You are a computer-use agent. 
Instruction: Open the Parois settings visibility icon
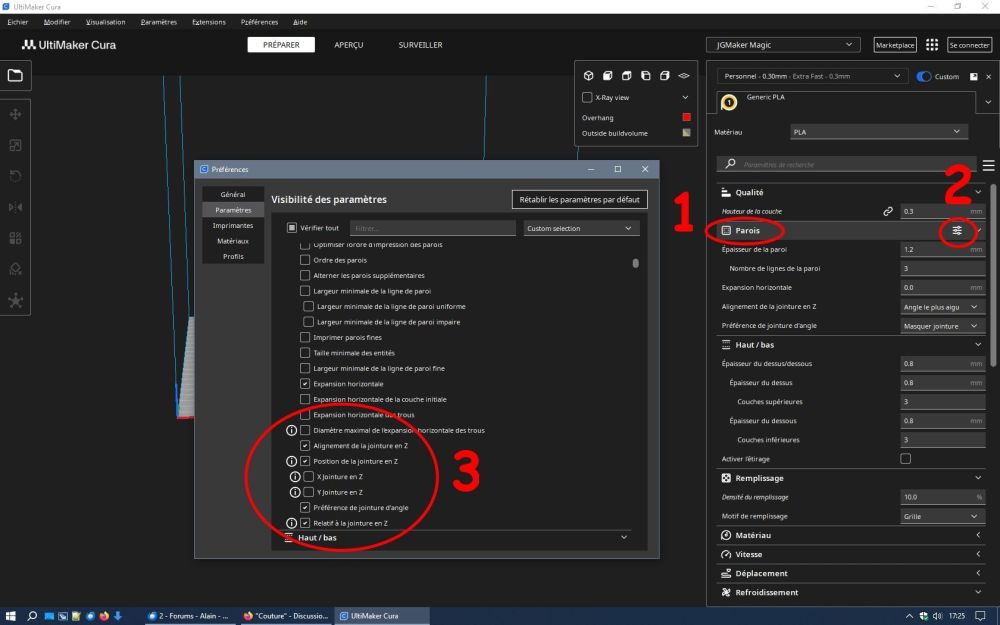tap(957, 230)
